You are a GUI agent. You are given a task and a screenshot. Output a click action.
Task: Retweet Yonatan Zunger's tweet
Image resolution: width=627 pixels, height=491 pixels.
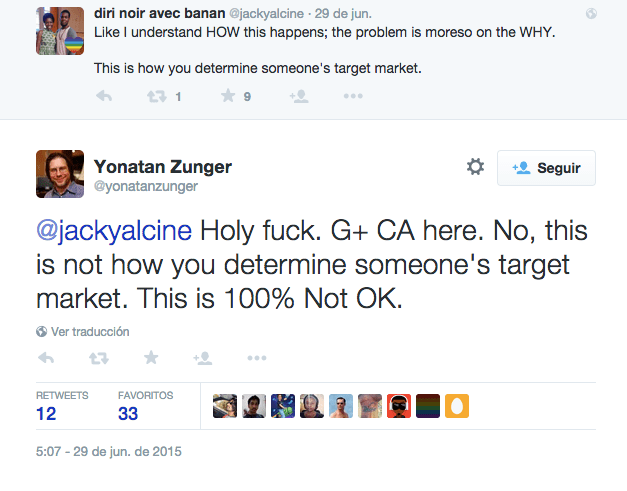[99, 358]
